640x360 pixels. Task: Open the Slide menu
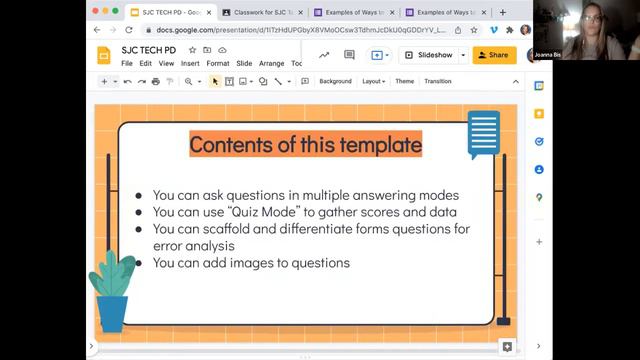(x=244, y=63)
